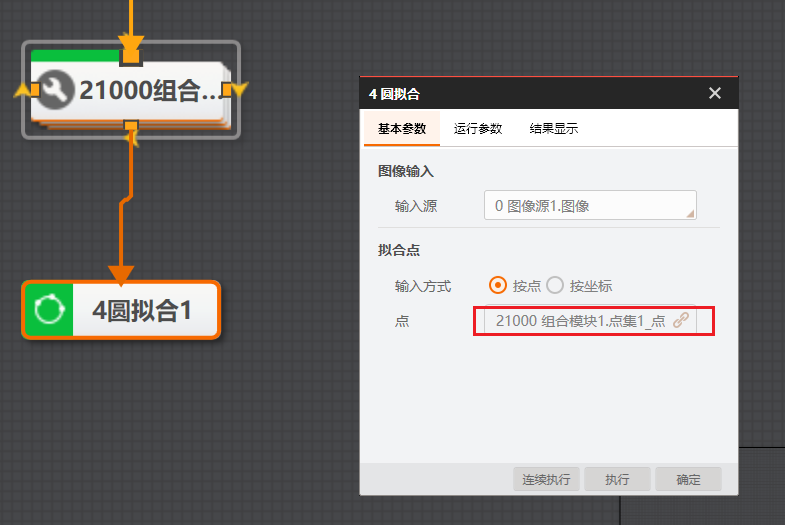Select the 按坐标 input method radio button
The image size is (785, 525).
click(x=555, y=285)
